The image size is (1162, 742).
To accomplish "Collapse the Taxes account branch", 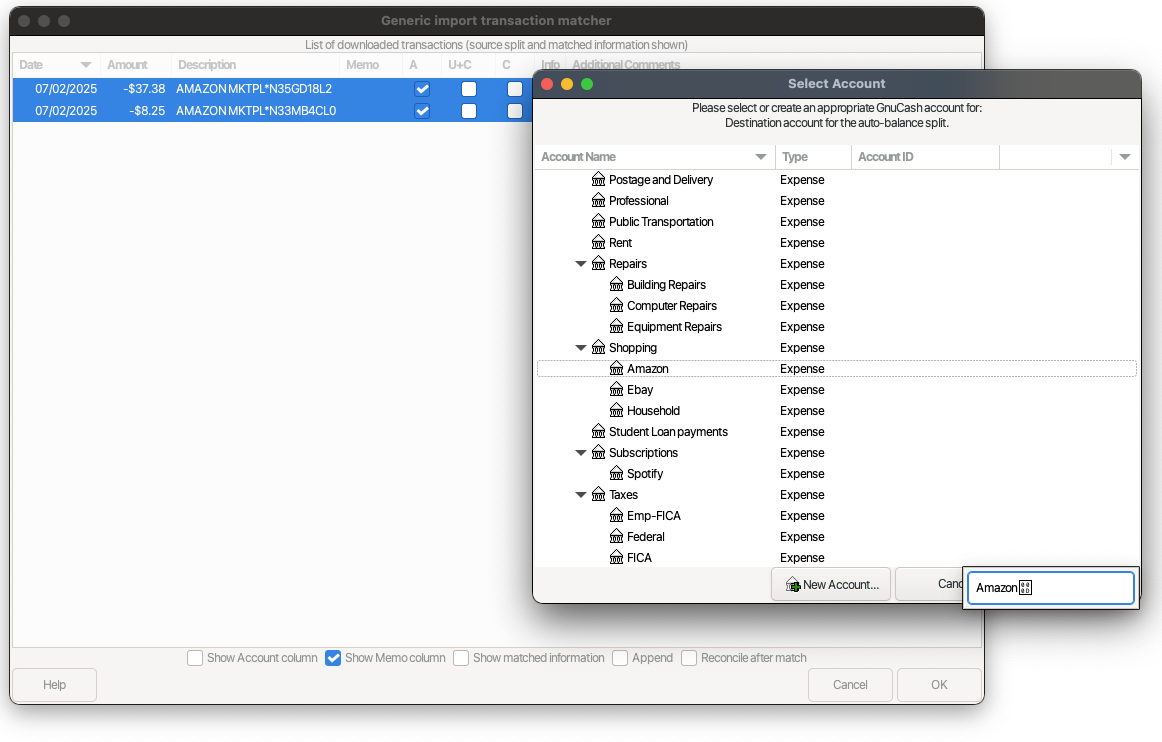I will point(581,495).
